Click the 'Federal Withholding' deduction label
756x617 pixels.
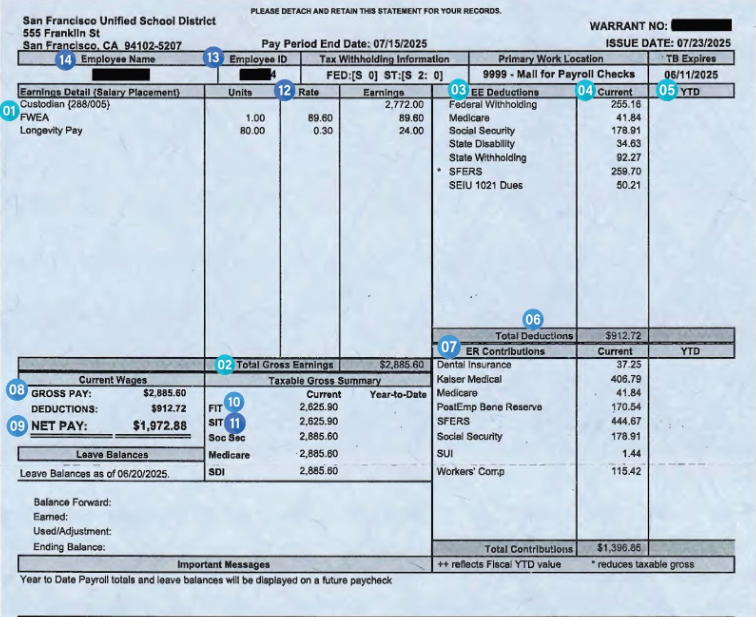[493, 105]
